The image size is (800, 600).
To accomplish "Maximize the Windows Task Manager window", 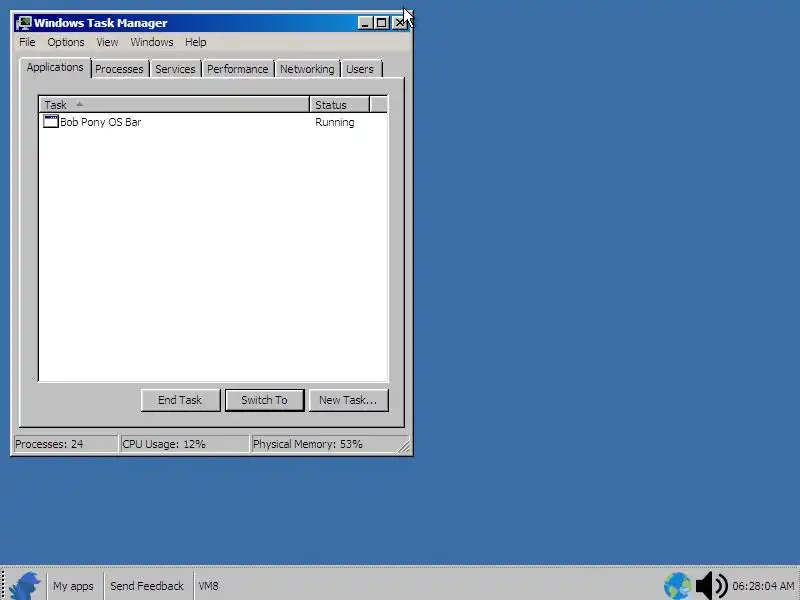I will (381, 23).
